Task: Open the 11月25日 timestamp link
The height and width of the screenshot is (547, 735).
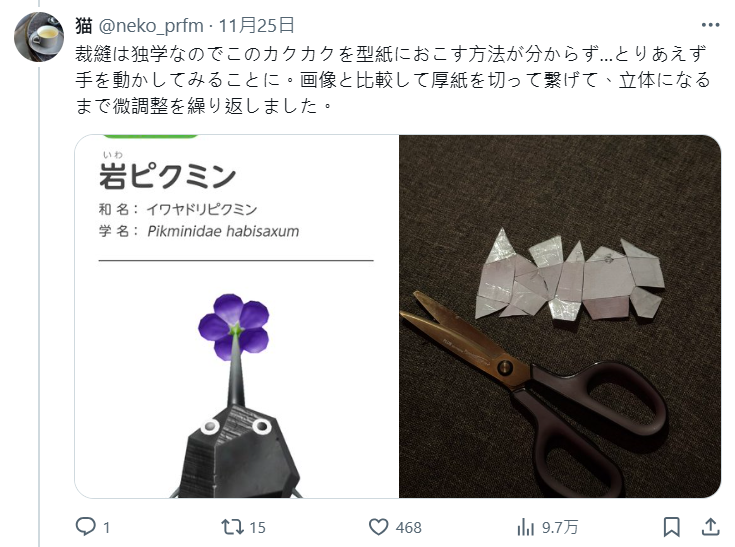Action: (x=257, y=25)
